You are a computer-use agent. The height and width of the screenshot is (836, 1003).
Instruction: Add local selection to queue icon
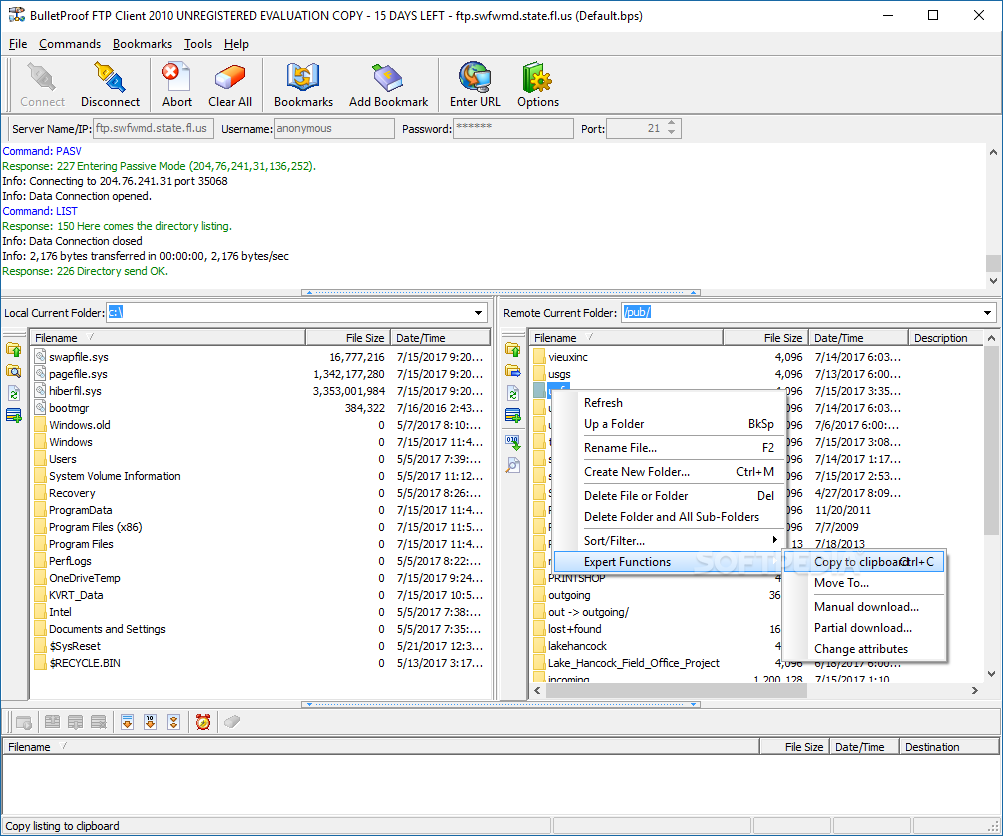point(13,415)
